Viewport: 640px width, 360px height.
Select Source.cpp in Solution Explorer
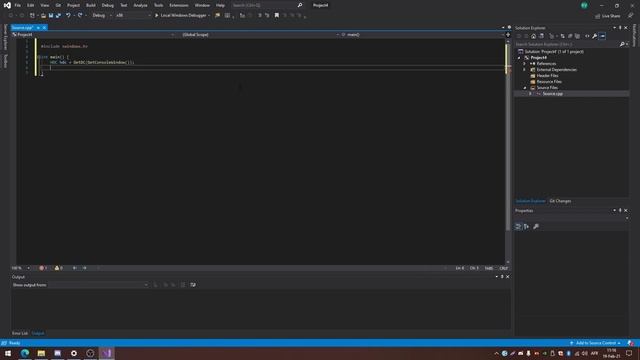point(553,94)
